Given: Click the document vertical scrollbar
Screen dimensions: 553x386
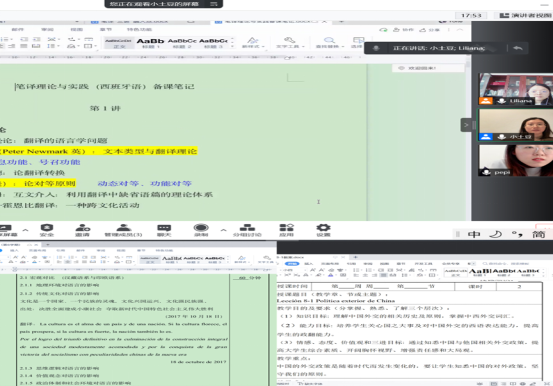Looking at the screenshot, I should coord(468,141).
